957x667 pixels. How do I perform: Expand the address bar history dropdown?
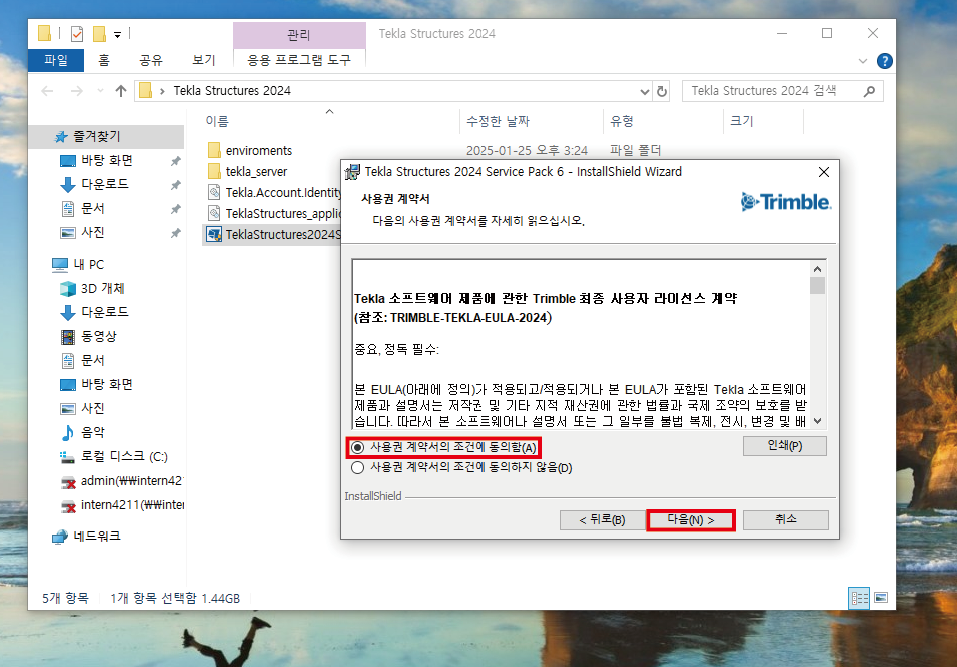pyautogui.click(x=645, y=92)
